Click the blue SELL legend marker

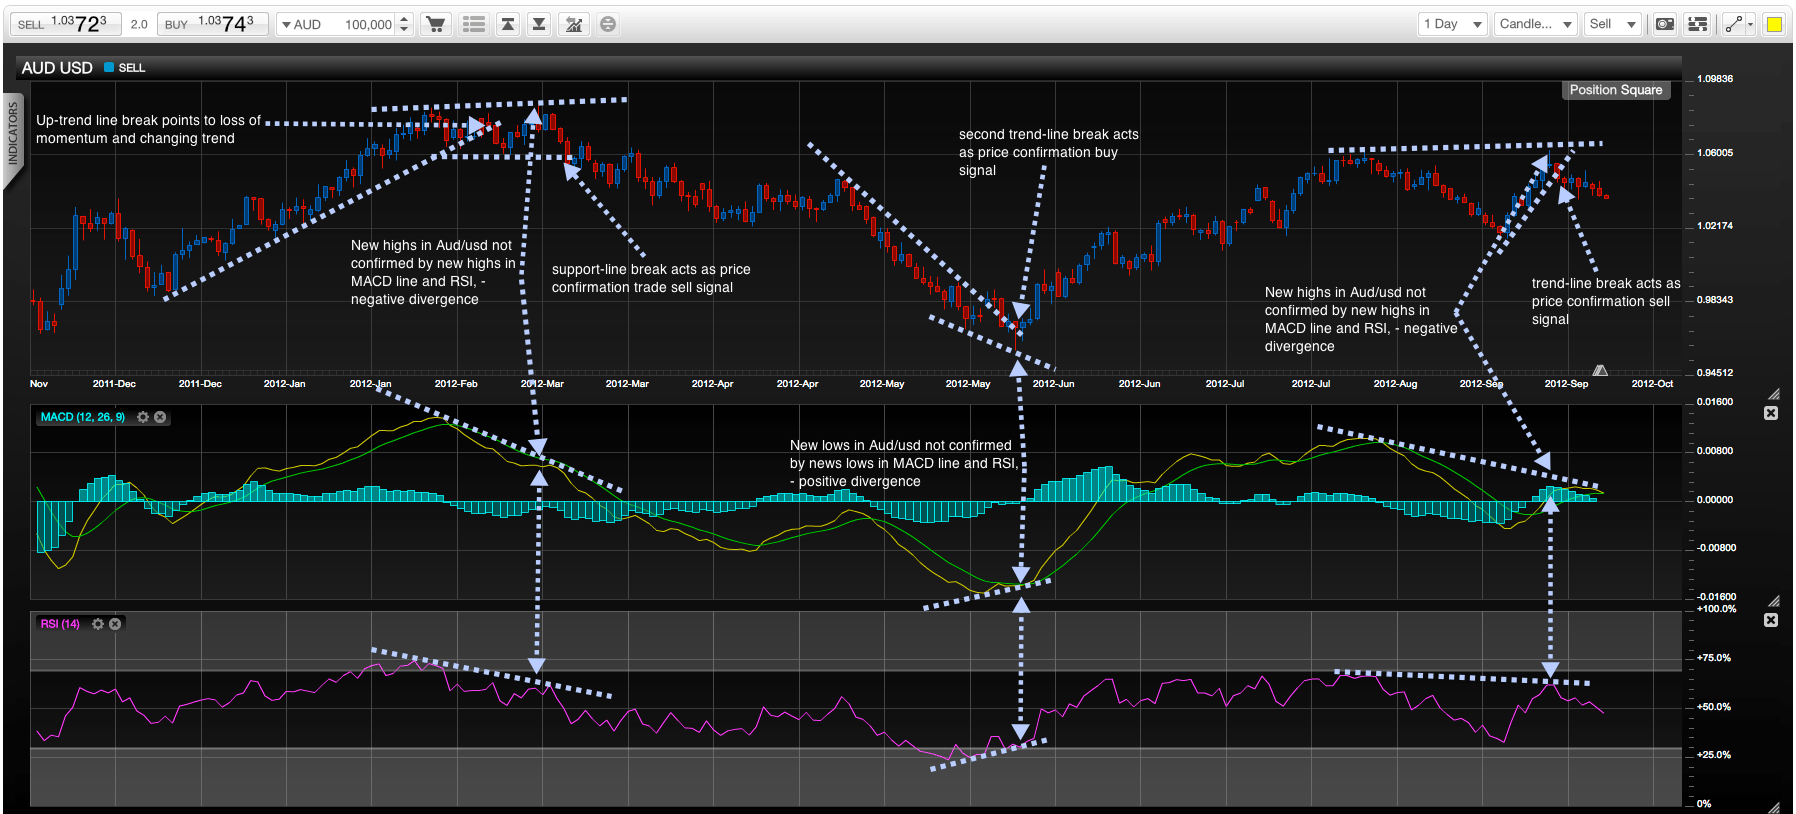coord(109,67)
